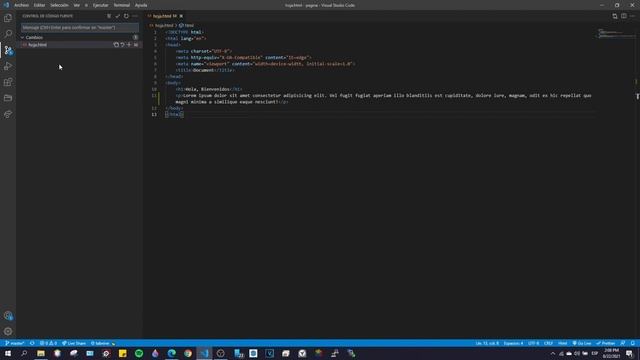Show hidden system tray icons
640x360 pixels.
tap(553, 353)
